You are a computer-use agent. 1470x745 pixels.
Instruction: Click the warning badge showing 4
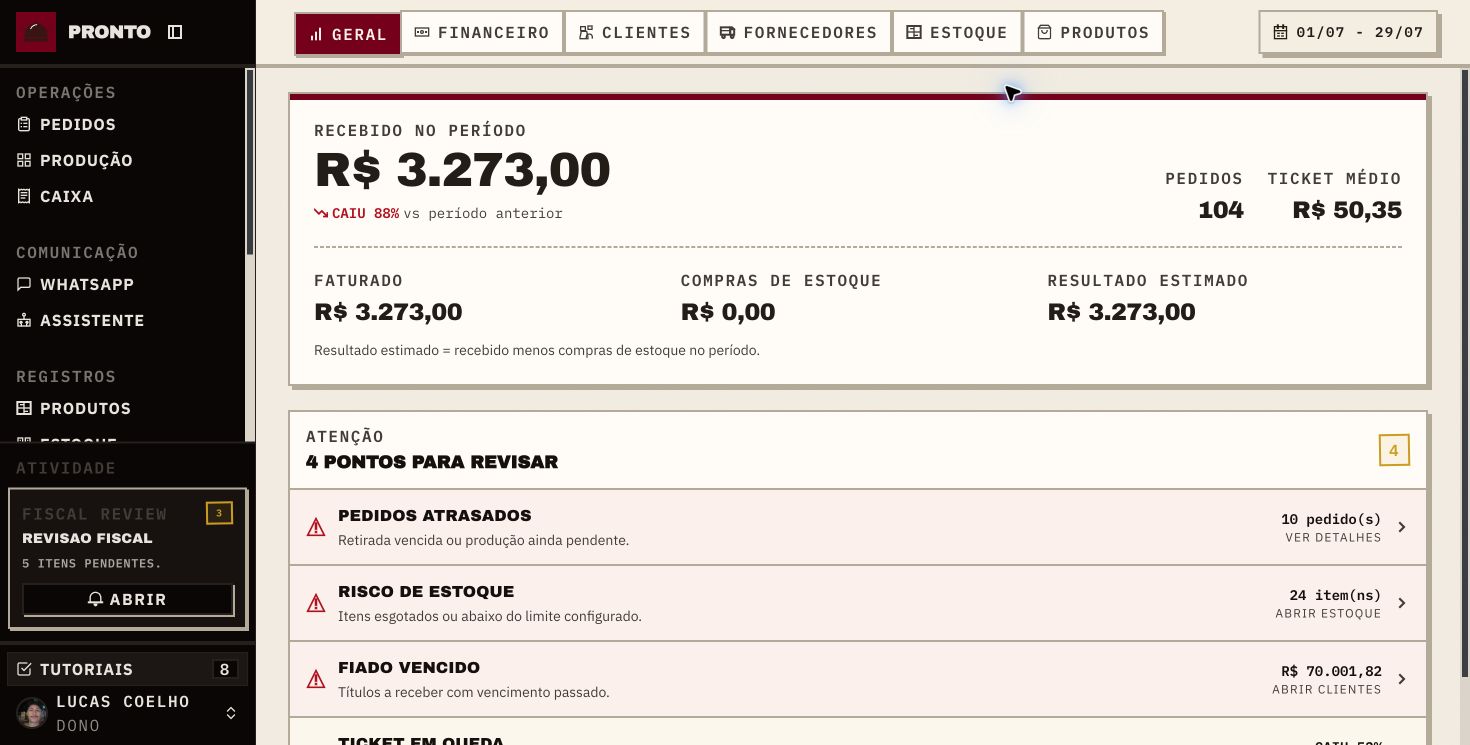click(1394, 450)
